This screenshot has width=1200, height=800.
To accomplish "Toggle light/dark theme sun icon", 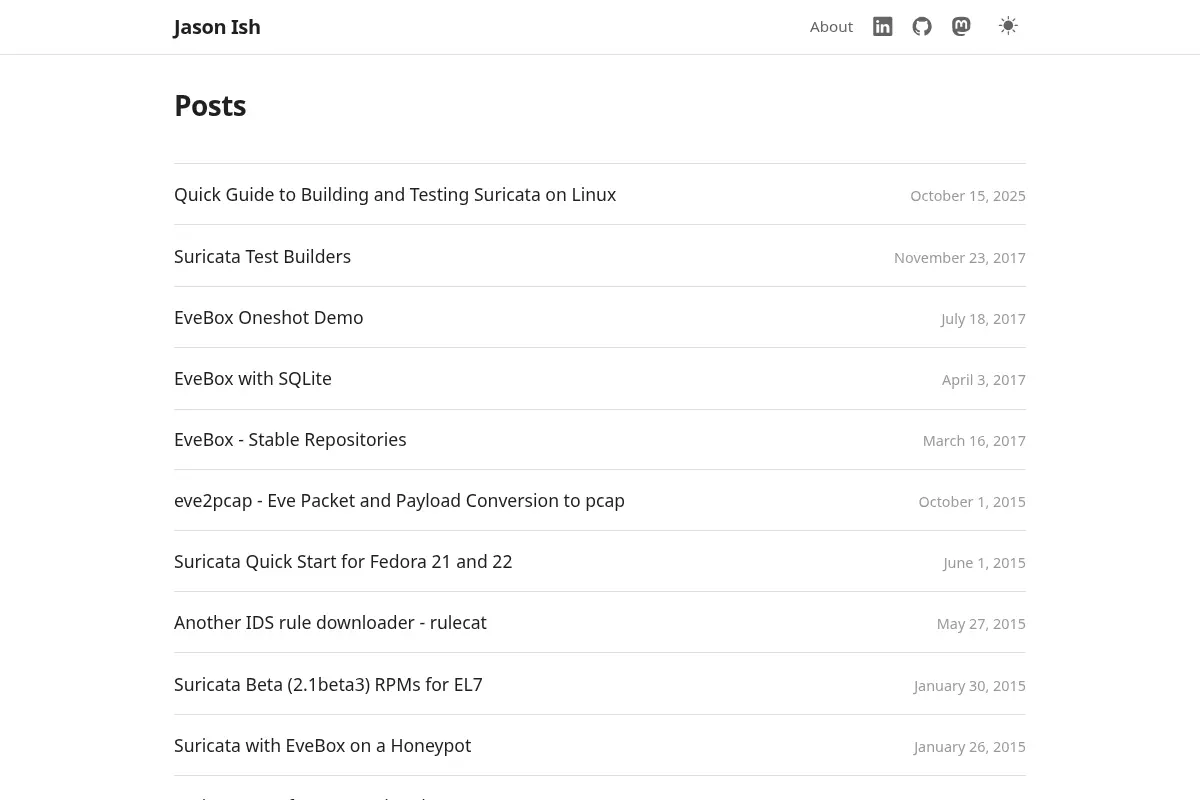I will [1008, 26].
